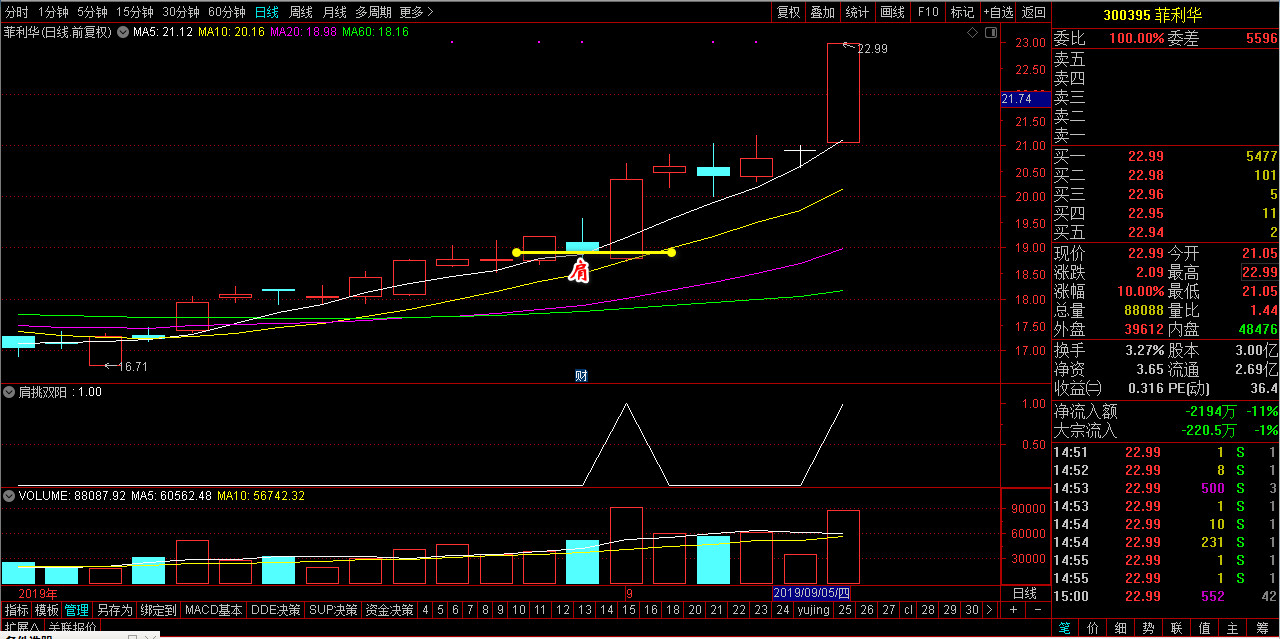
Task: Click the 返回 back button
Action: 1035,12
